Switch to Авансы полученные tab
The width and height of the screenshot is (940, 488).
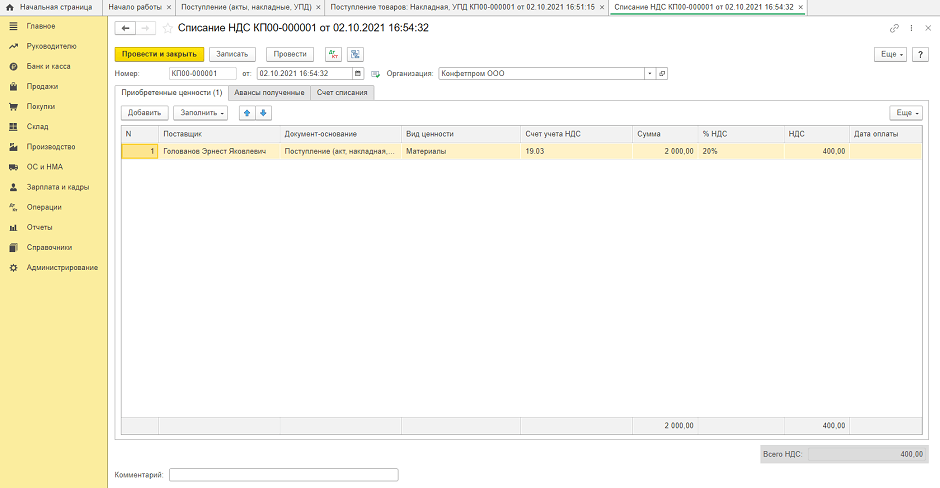[x=270, y=92]
